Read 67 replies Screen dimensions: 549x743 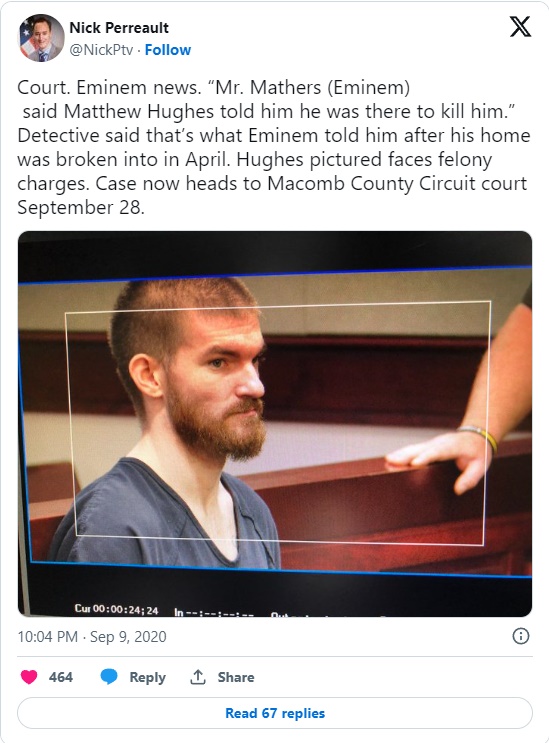[x=275, y=713]
